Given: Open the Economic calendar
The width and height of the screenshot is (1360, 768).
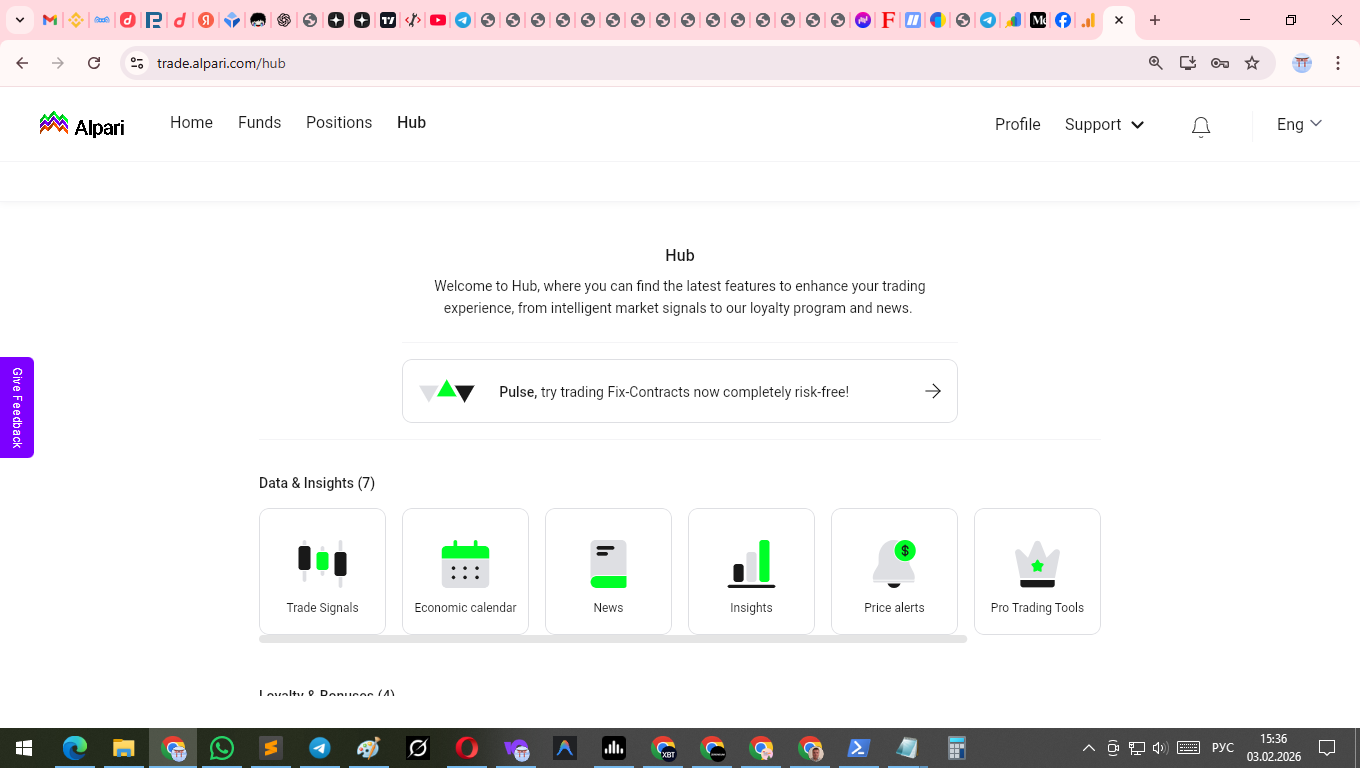Looking at the screenshot, I should [465, 571].
